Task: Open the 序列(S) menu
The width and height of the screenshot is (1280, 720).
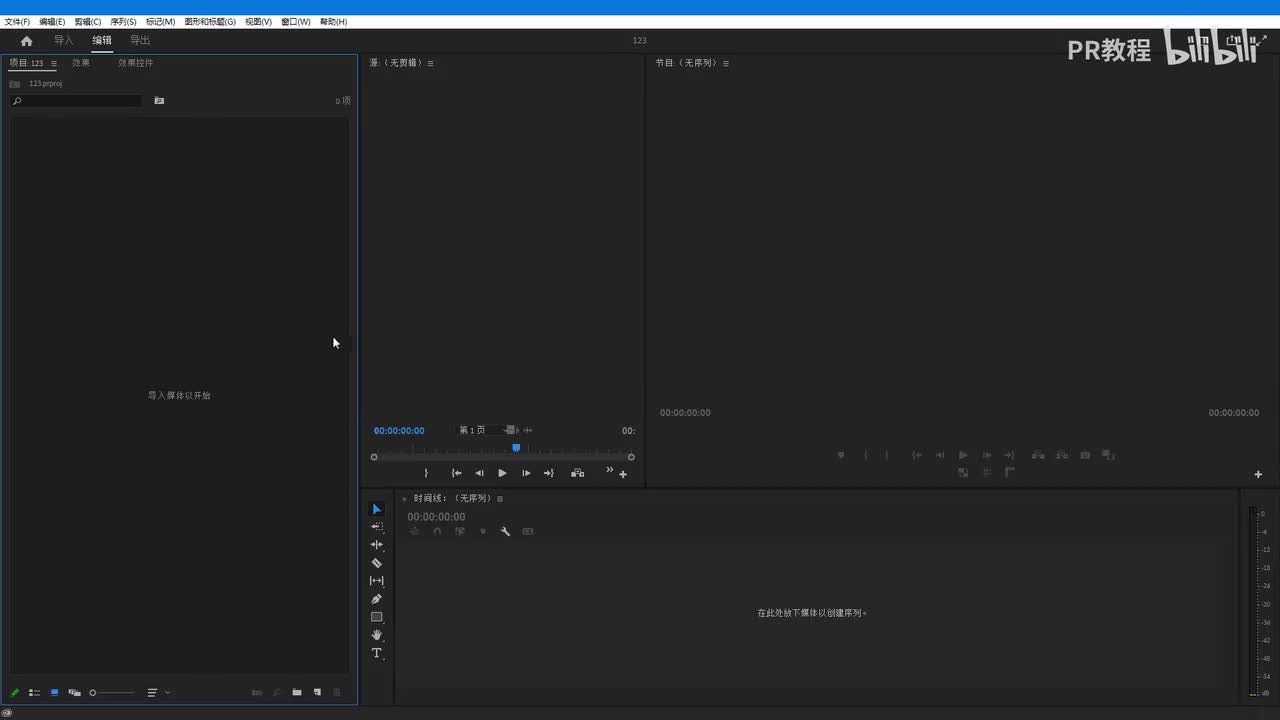Action: coord(123,22)
